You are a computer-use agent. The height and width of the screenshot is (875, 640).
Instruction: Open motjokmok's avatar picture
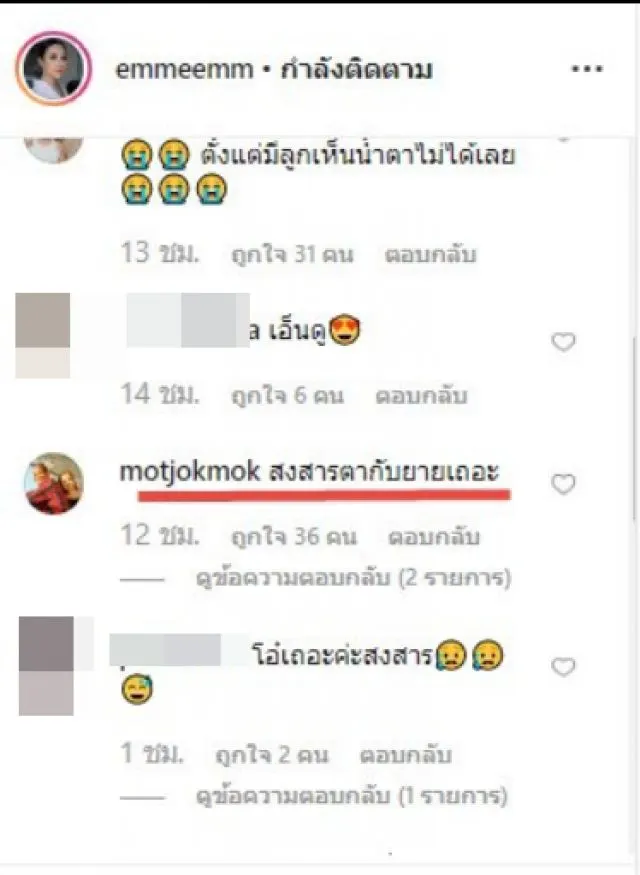pos(54,483)
